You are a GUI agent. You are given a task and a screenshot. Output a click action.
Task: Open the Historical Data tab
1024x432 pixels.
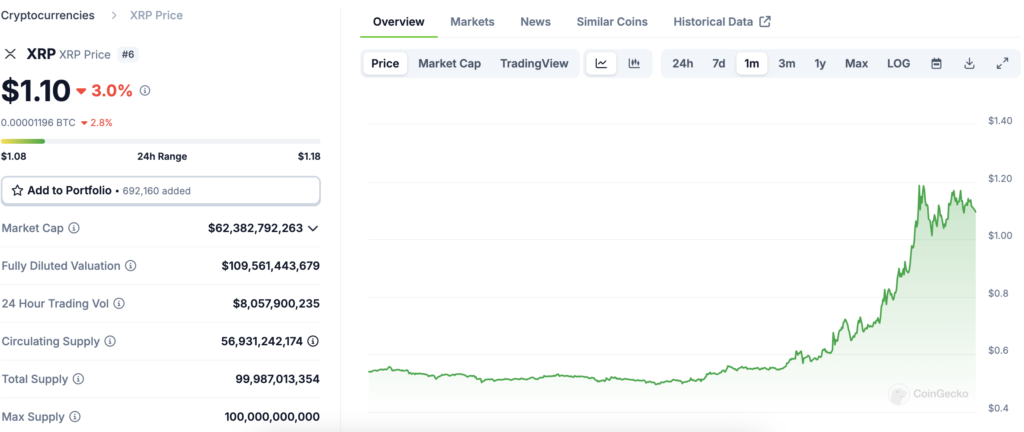[721, 22]
